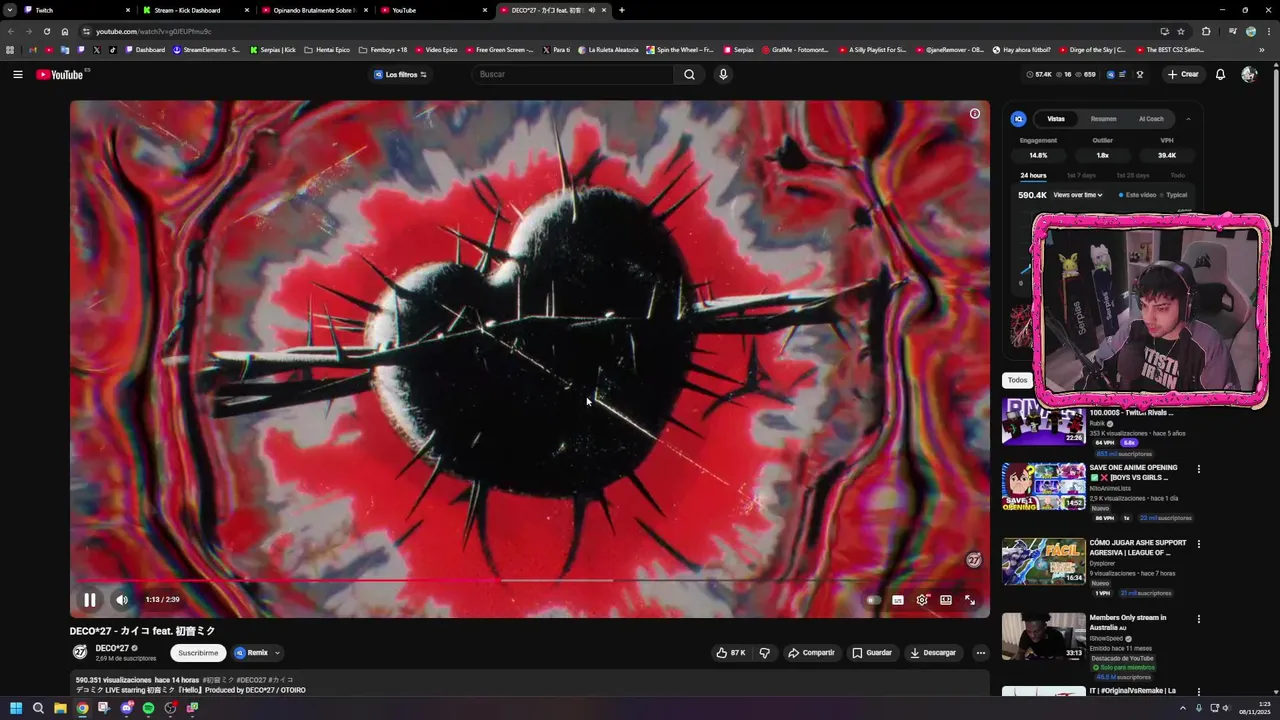Start voice search with microphone

click(723, 74)
